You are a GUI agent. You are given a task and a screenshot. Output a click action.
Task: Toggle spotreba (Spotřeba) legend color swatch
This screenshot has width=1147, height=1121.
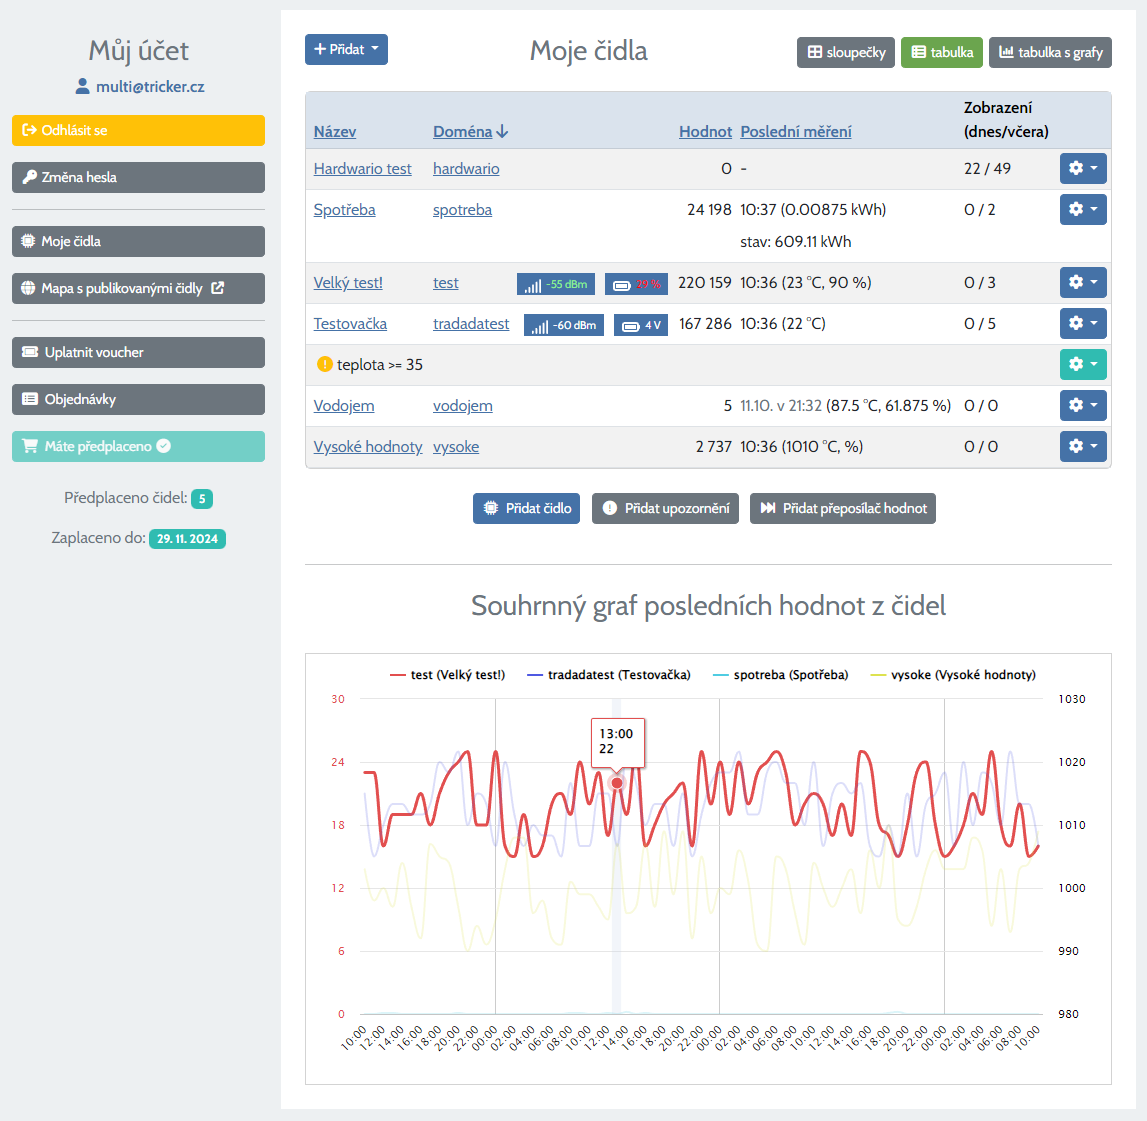click(x=721, y=675)
